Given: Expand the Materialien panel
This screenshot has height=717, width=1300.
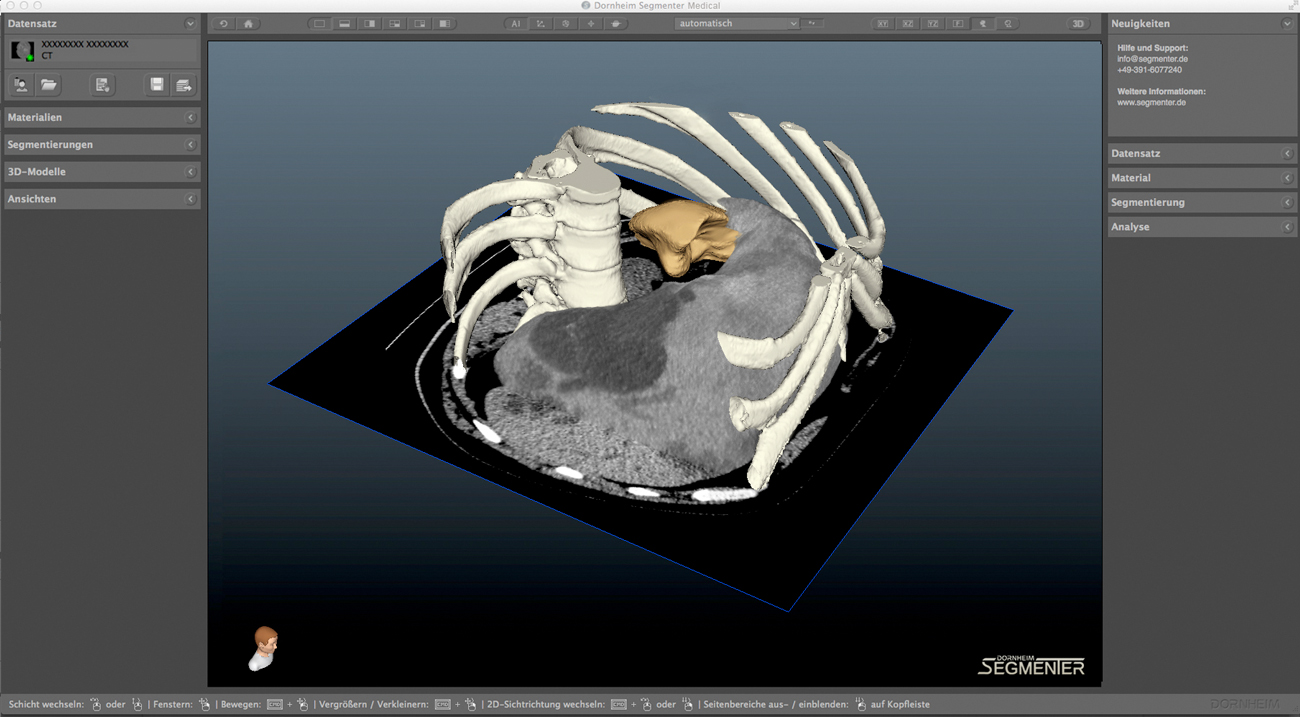Looking at the screenshot, I should (x=101, y=118).
